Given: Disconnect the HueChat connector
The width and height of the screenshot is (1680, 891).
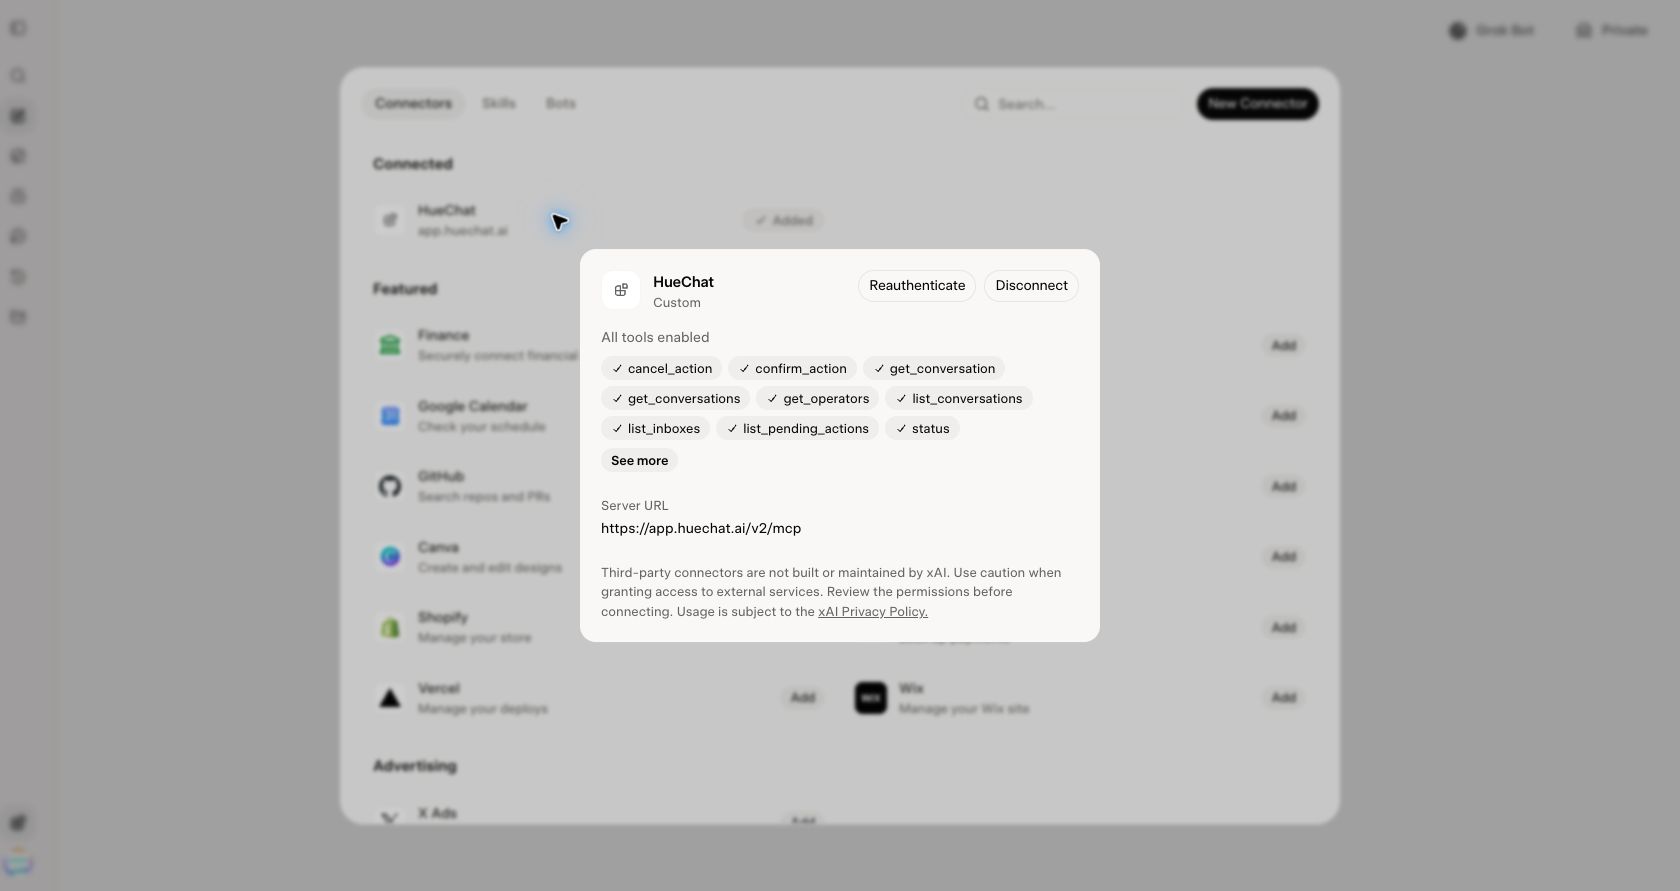Looking at the screenshot, I should click(x=1031, y=286).
